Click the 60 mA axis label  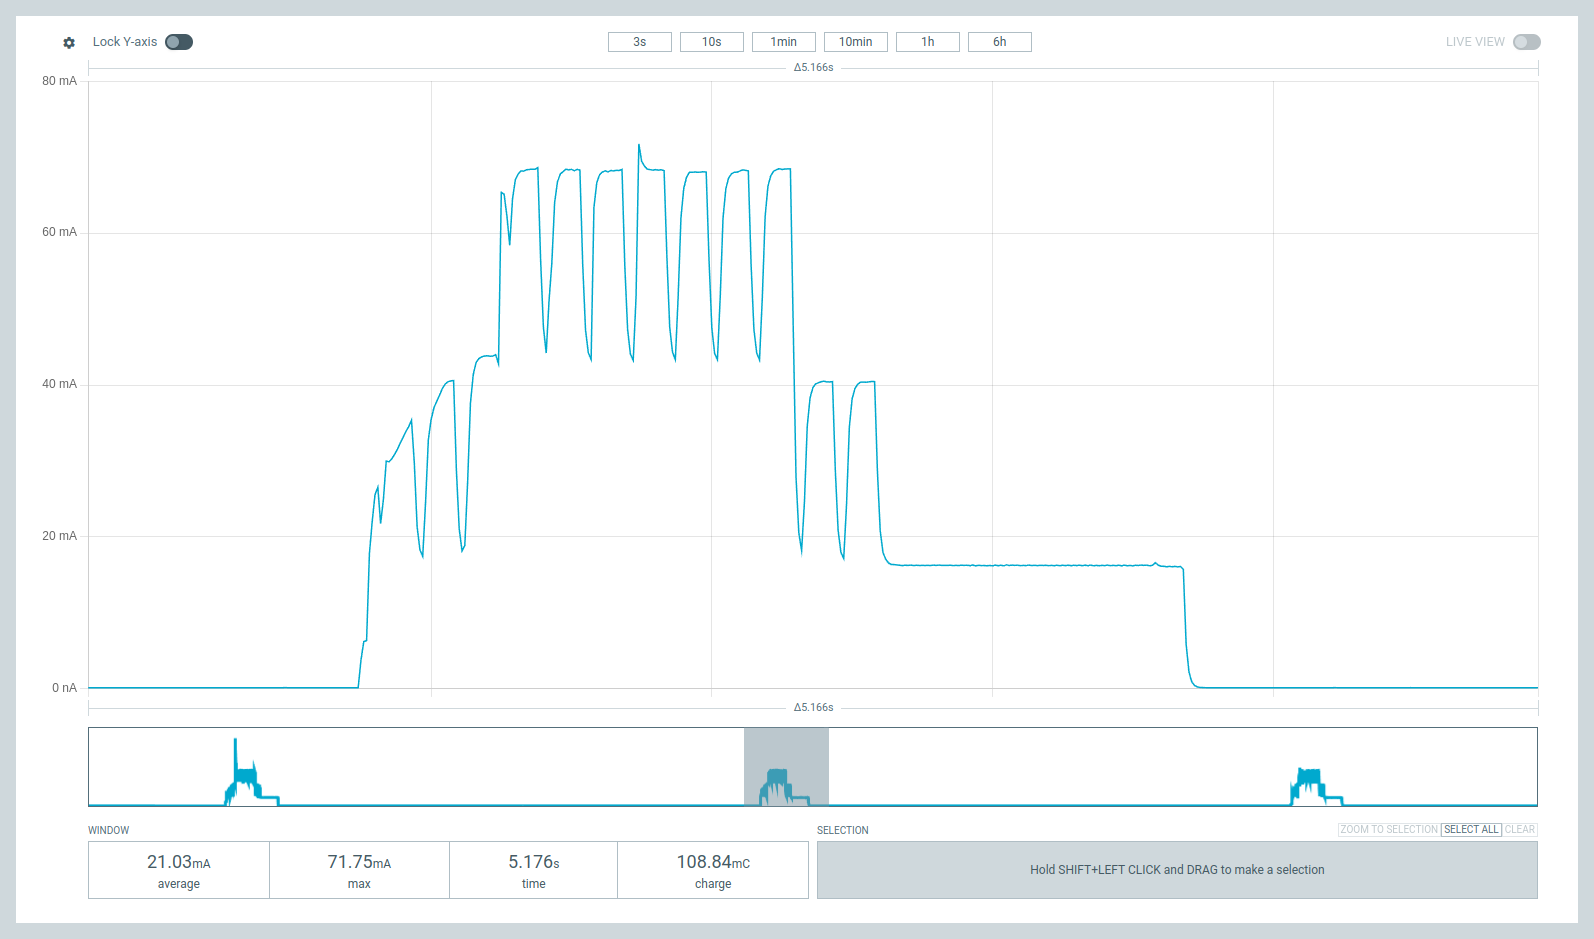point(59,232)
